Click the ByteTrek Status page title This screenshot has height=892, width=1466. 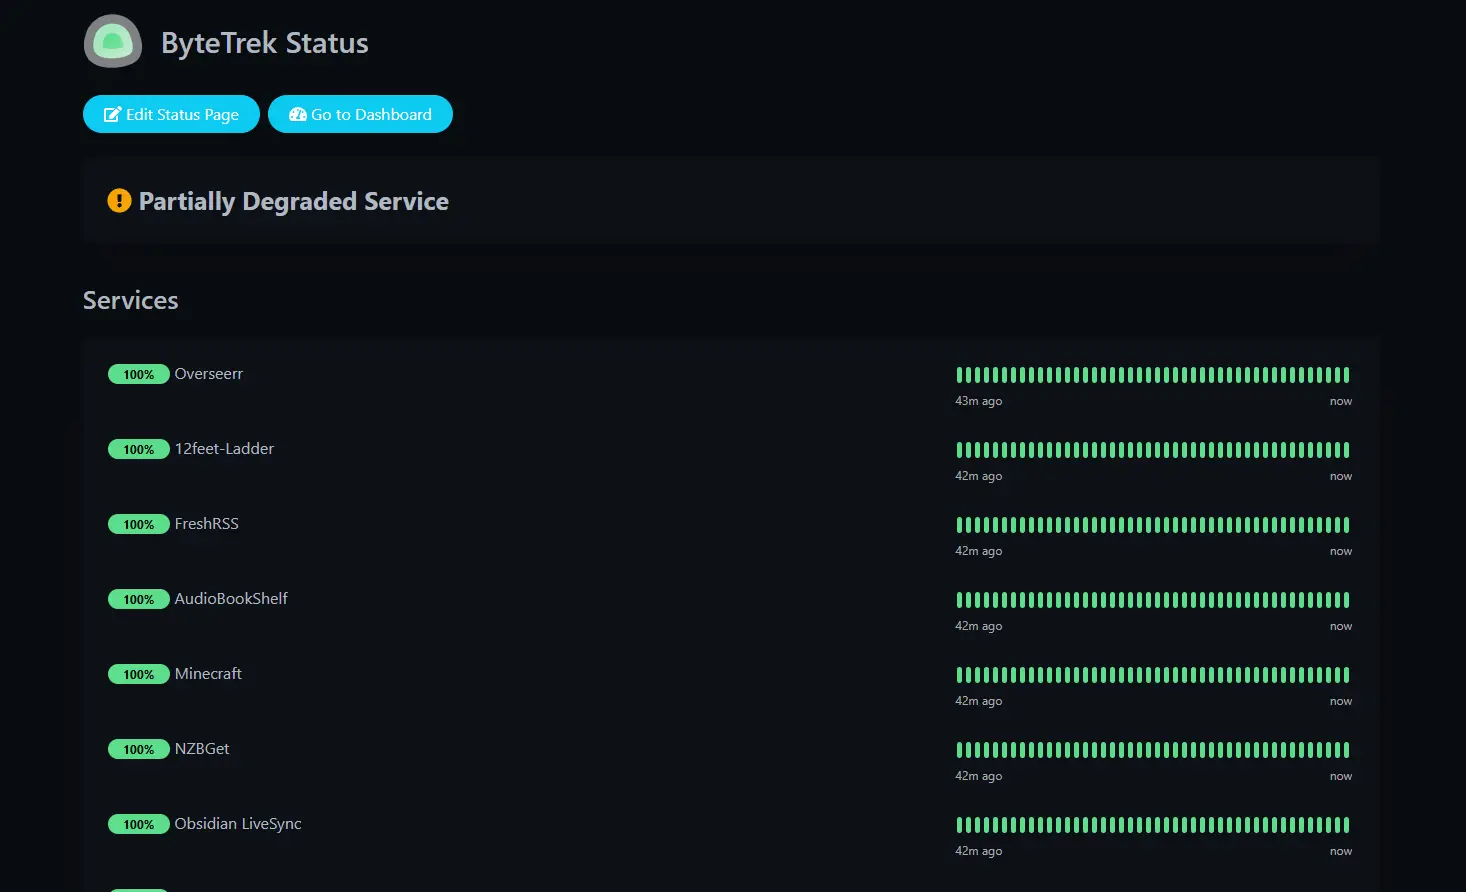pos(265,43)
